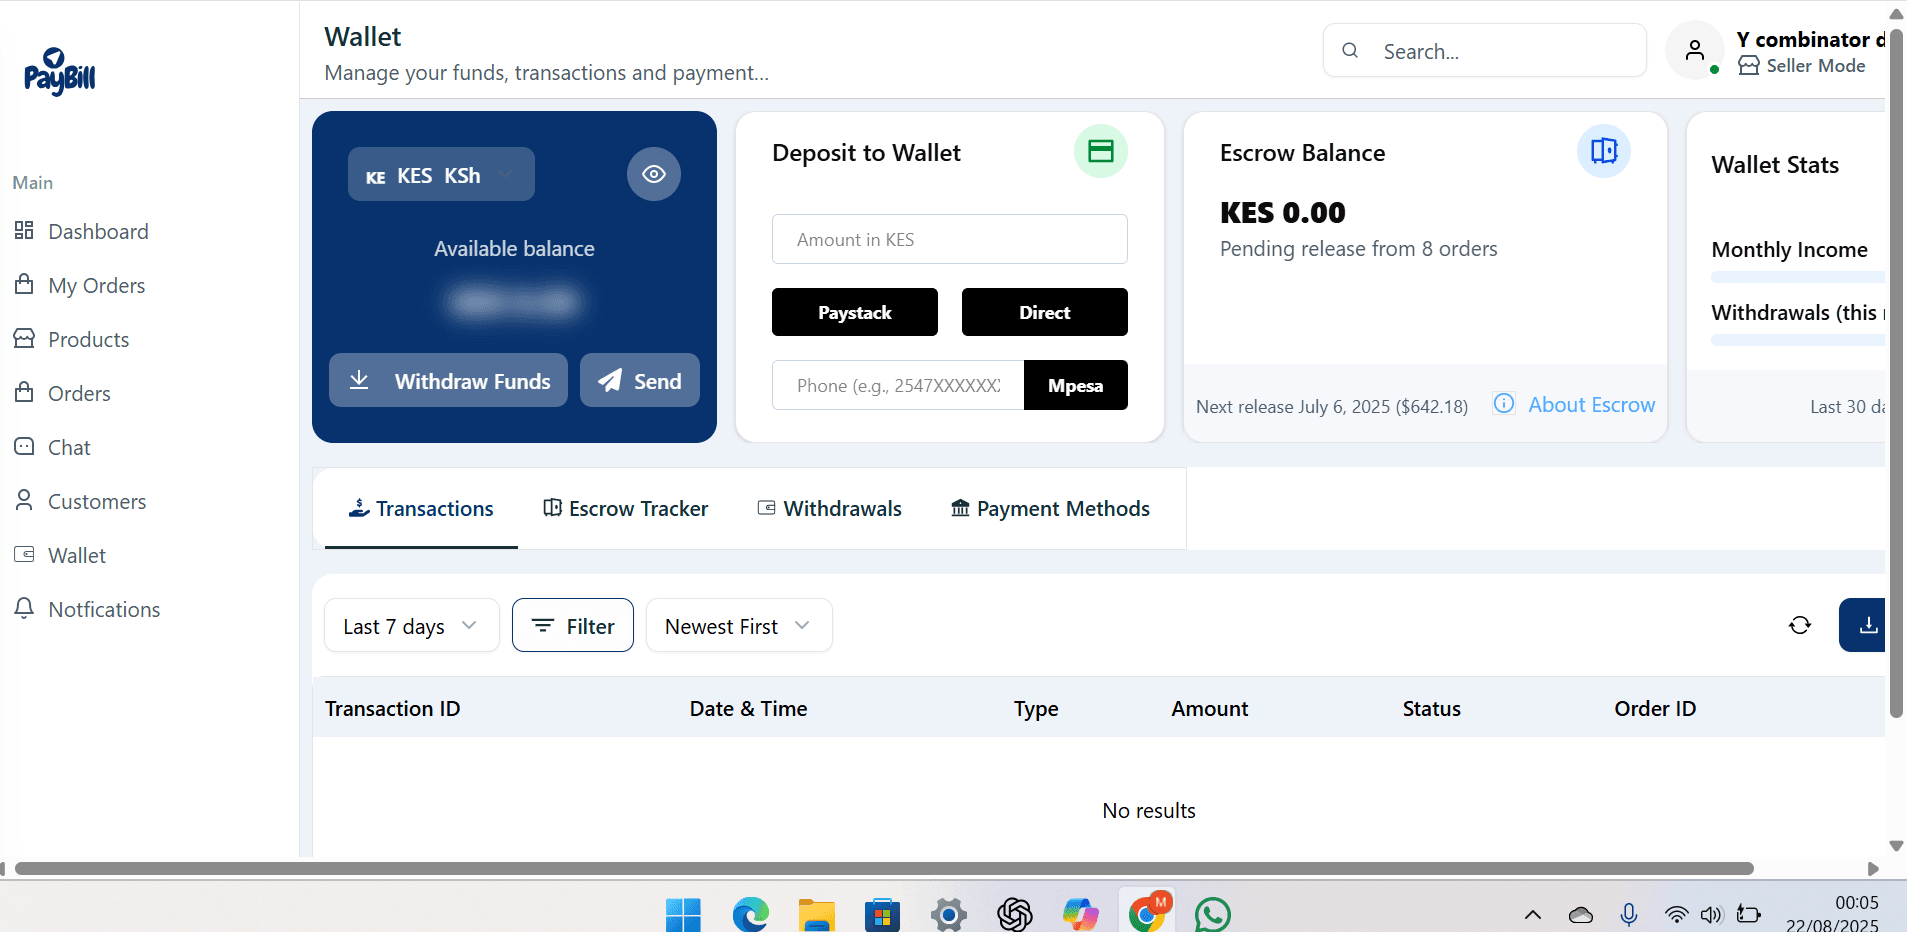The image size is (1907, 932).
Task: Click the blue escrow balance icon
Action: pos(1604,151)
